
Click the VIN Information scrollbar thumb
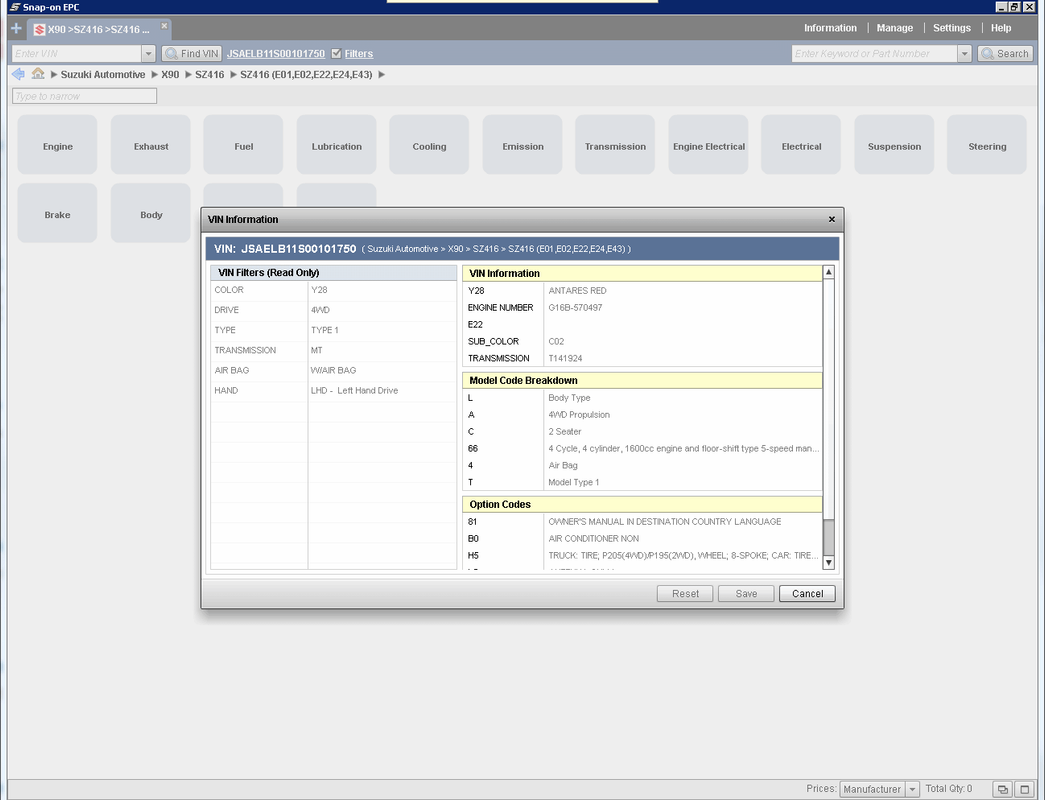coord(828,537)
